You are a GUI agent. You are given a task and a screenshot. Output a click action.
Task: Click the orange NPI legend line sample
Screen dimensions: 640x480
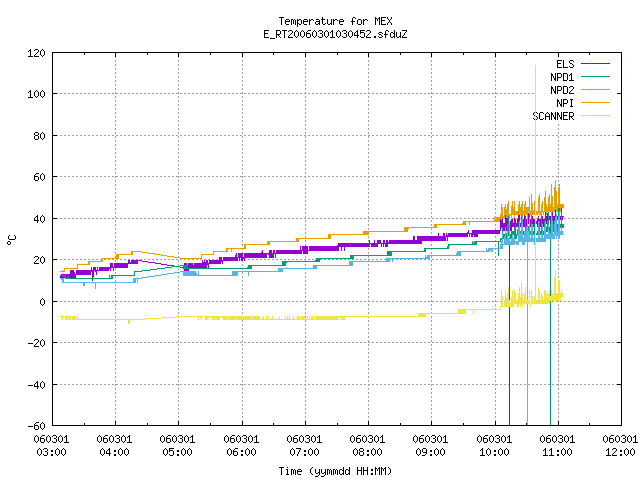click(595, 103)
